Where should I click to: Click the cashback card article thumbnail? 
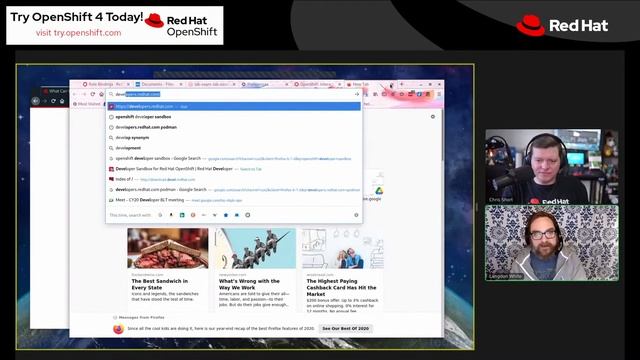(x=342, y=248)
